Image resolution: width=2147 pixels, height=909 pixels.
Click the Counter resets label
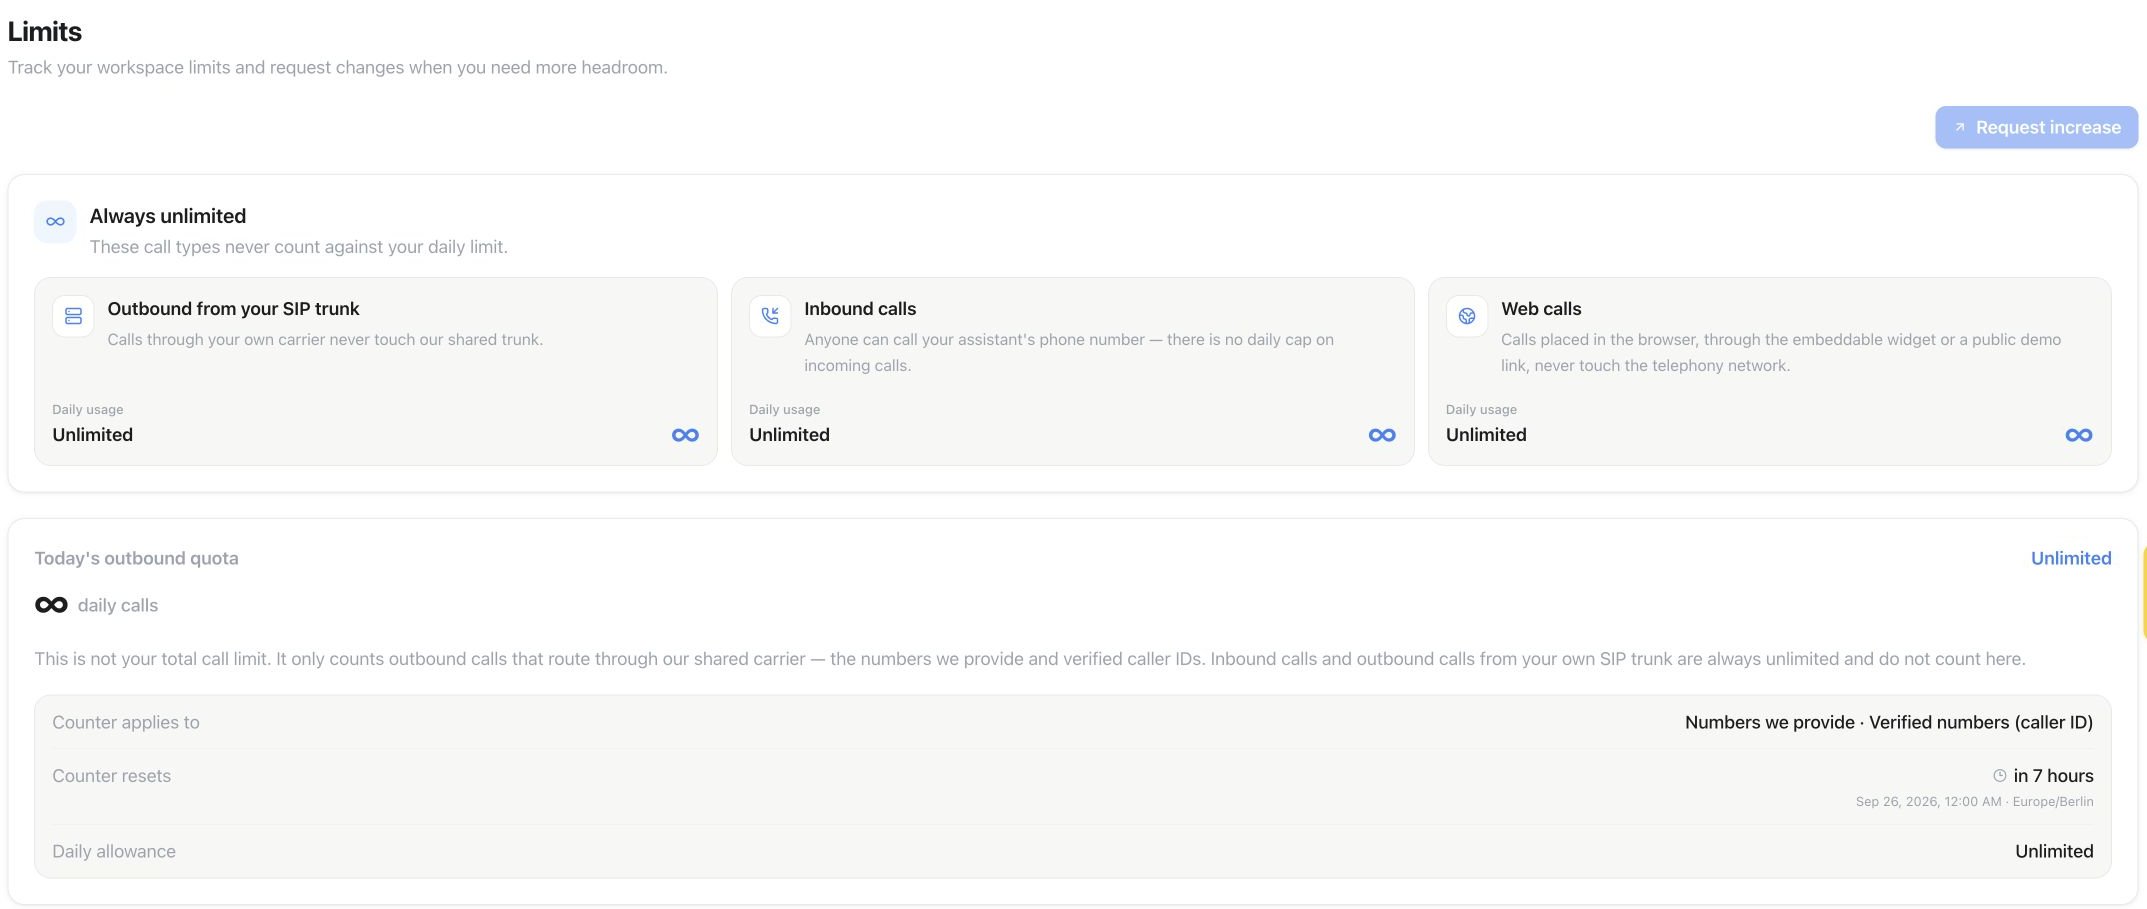[112, 776]
